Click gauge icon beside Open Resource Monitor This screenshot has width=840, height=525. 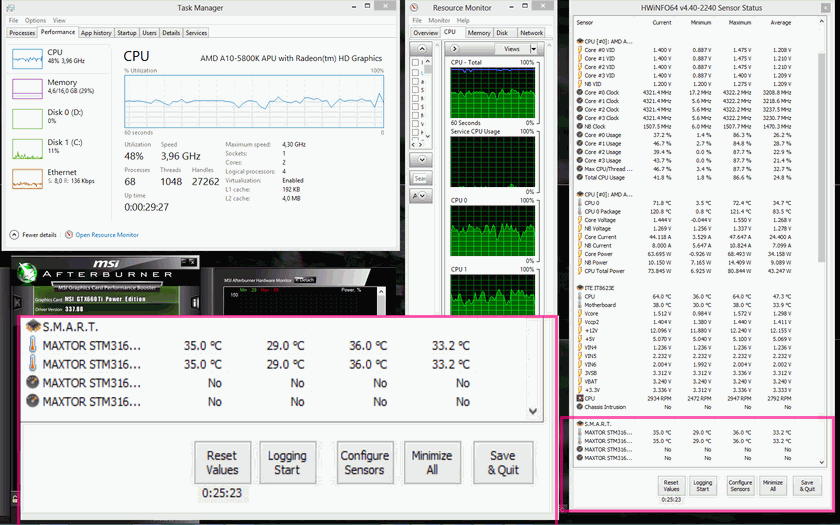coord(69,235)
